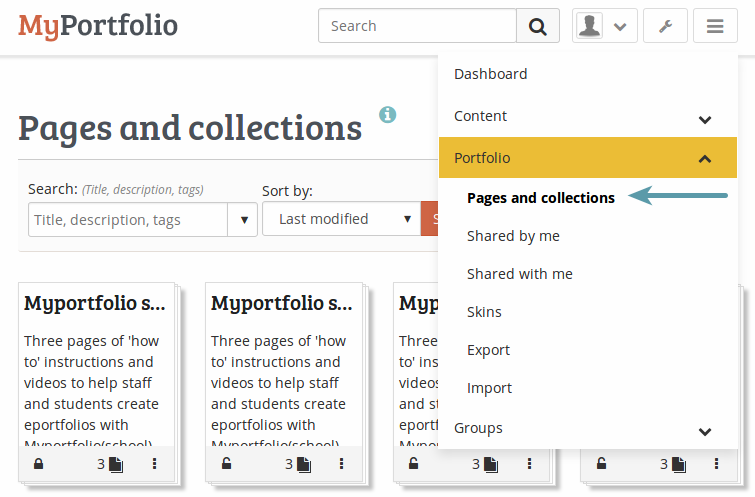Open the wrench administration menu

665,26
